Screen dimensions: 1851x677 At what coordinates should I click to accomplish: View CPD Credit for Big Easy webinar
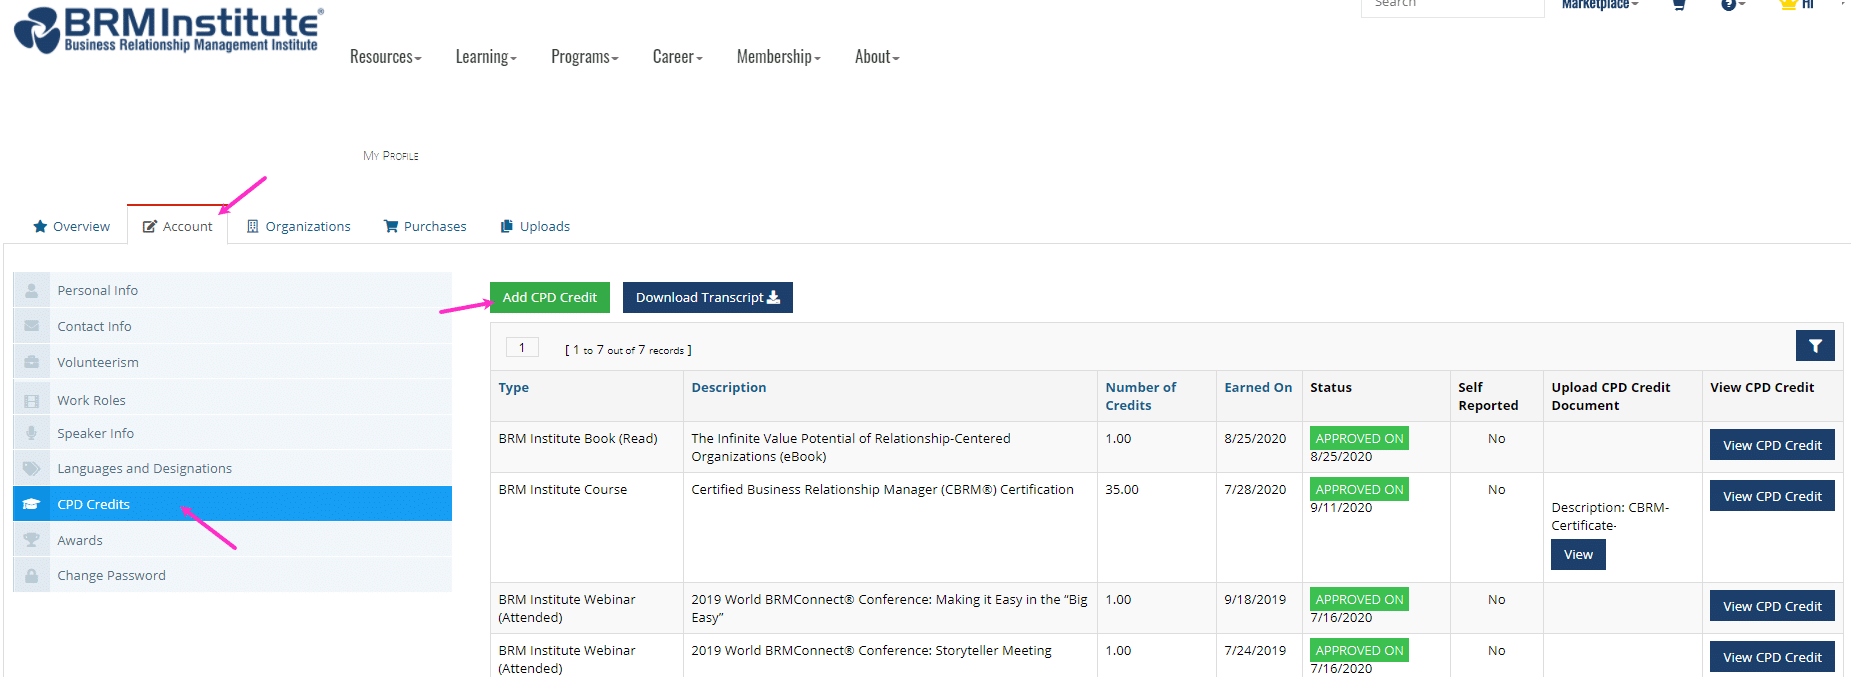coord(1772,606)
